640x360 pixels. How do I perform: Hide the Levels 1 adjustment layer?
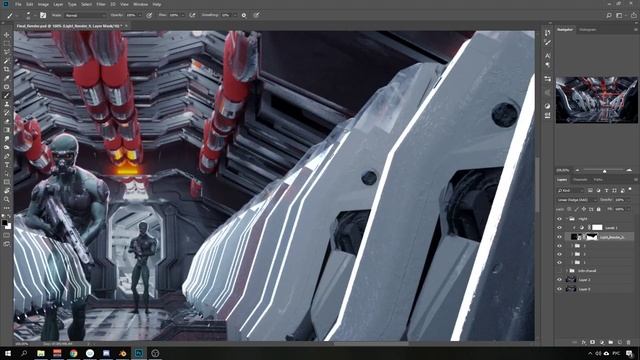point(560,228)
